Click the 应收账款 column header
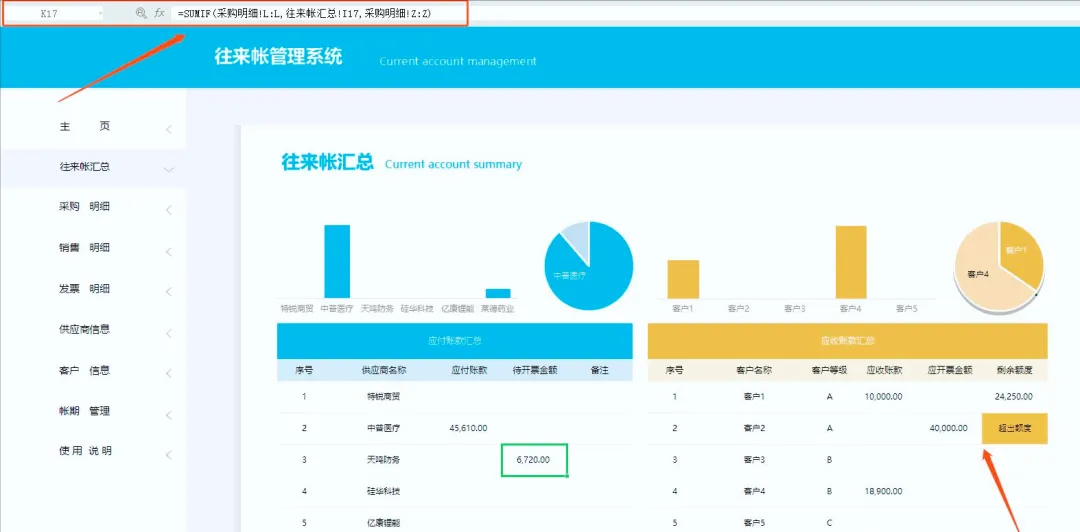The width and height of the screenshot is (1080, 532). point(884,370)
